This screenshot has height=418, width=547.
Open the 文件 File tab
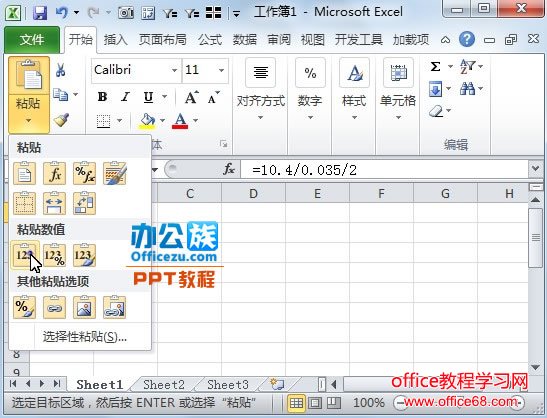(x=32, y=40)
